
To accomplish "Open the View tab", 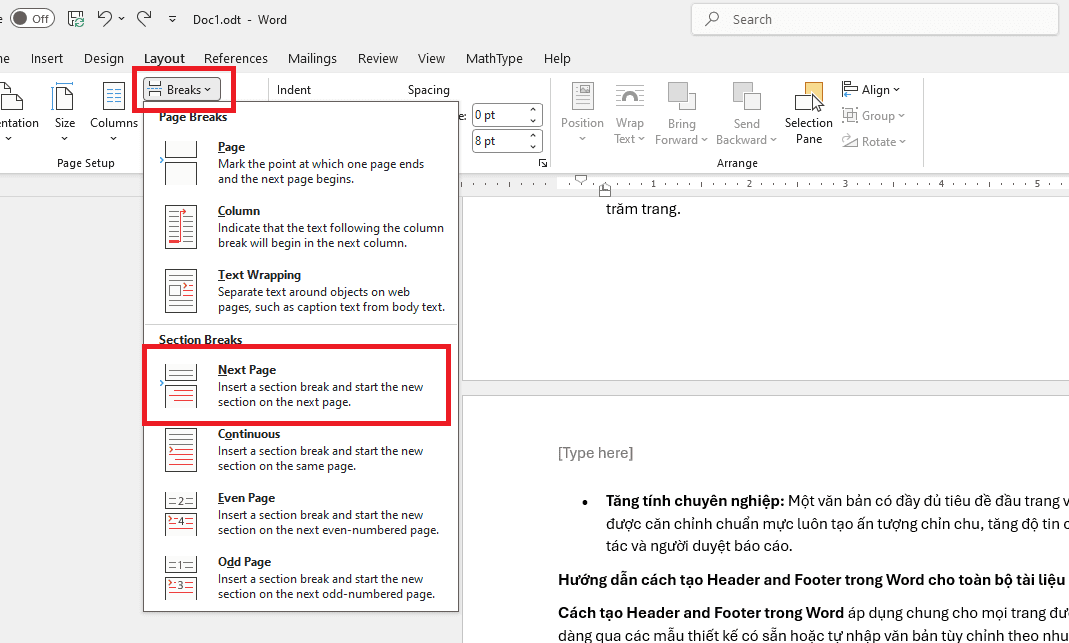I will 432,59.
